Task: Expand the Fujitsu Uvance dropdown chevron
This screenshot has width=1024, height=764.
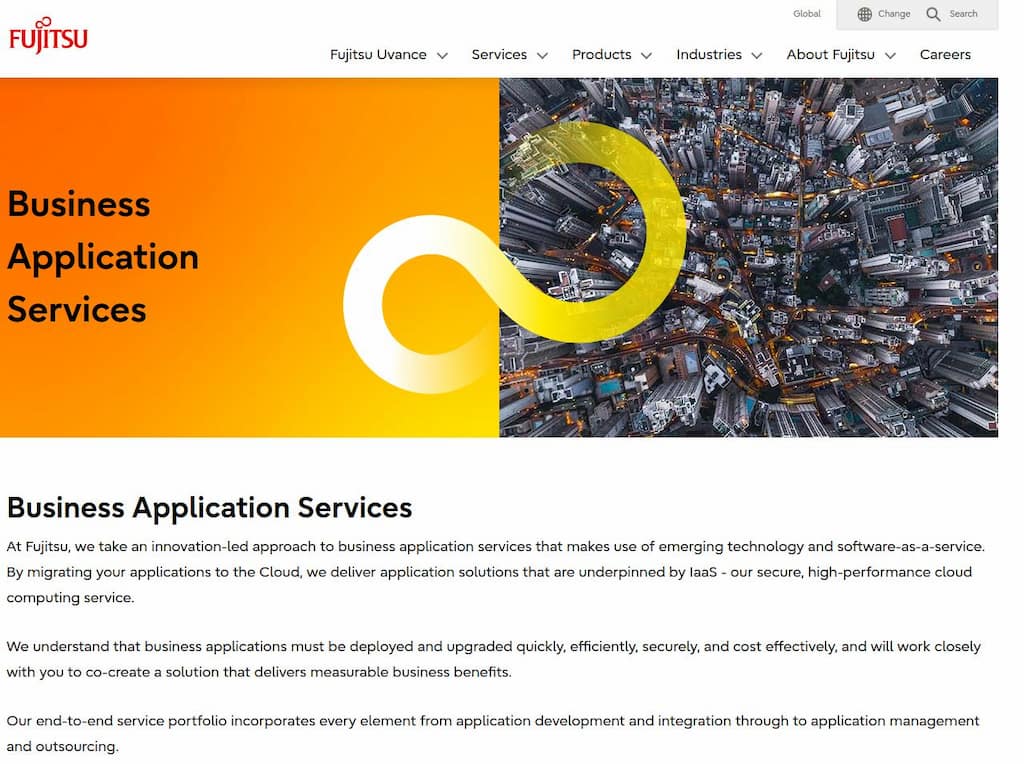Action: [445, 56]
